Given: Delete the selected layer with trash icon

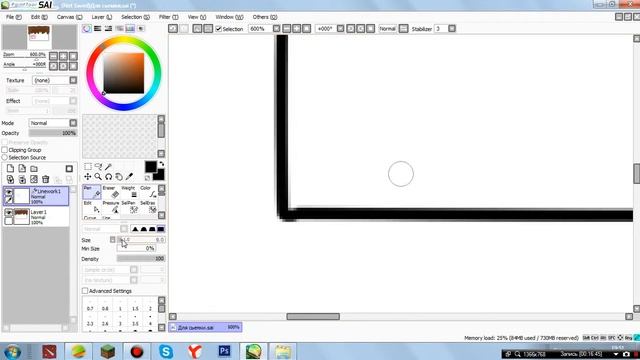Looking at the screenshot, I should point(46,179).
